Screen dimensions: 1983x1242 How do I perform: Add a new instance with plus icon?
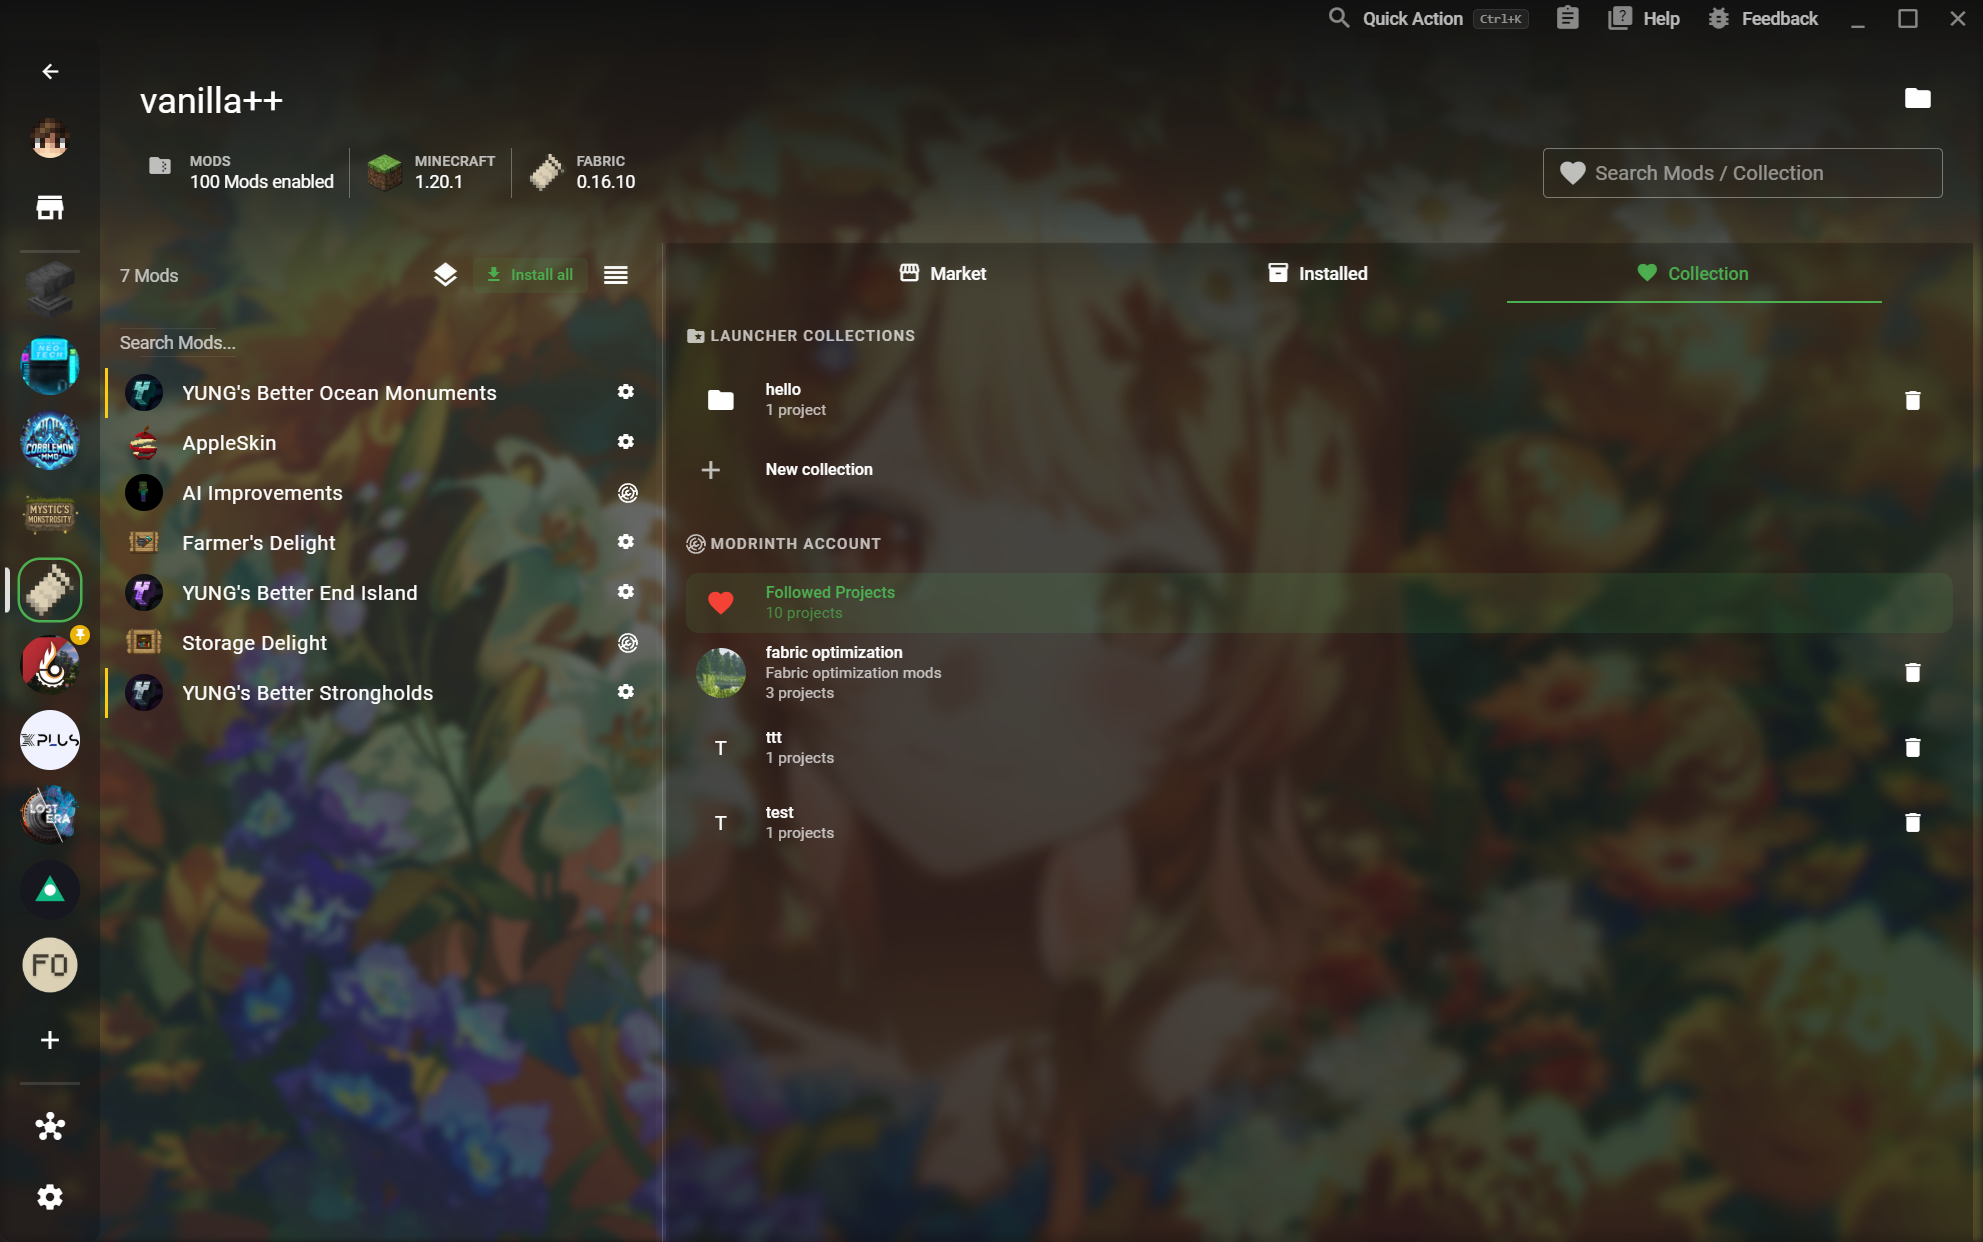50,1040
